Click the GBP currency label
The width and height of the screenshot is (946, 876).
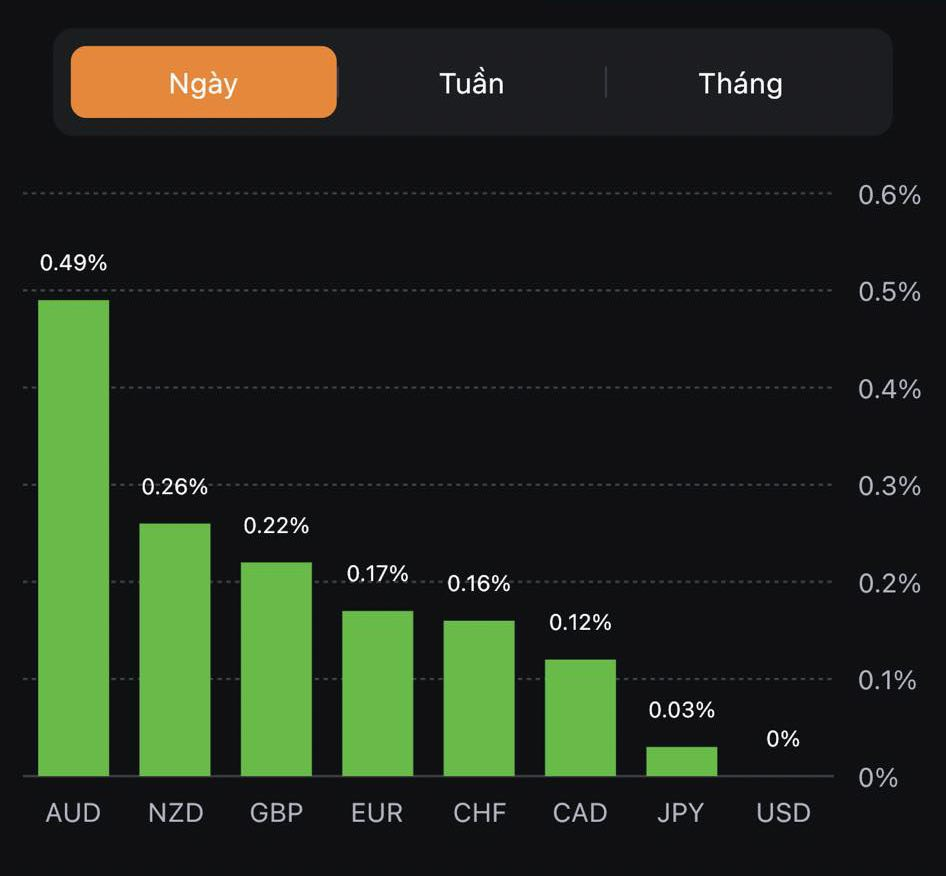tap(276, 813)
